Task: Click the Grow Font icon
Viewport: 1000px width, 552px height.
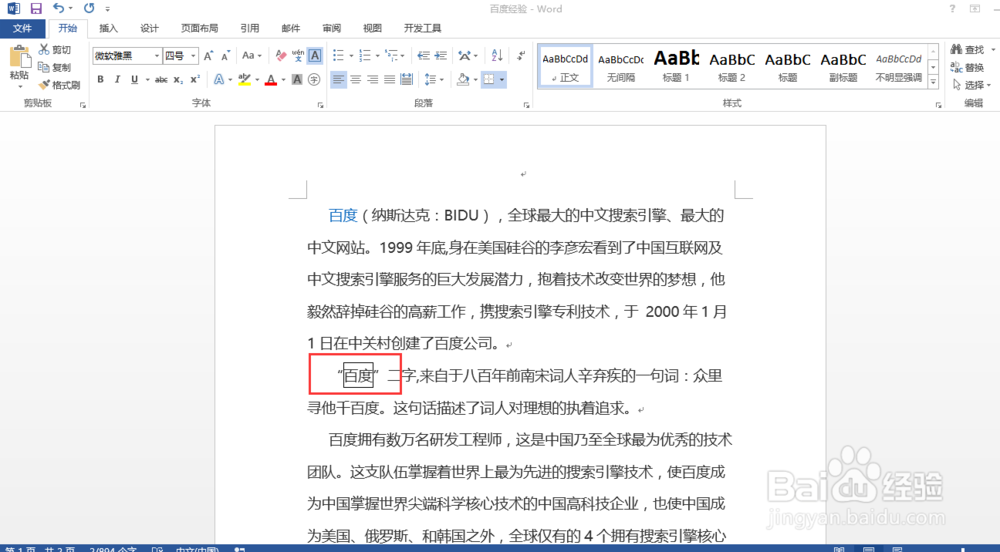Action: tap(209, 56)
